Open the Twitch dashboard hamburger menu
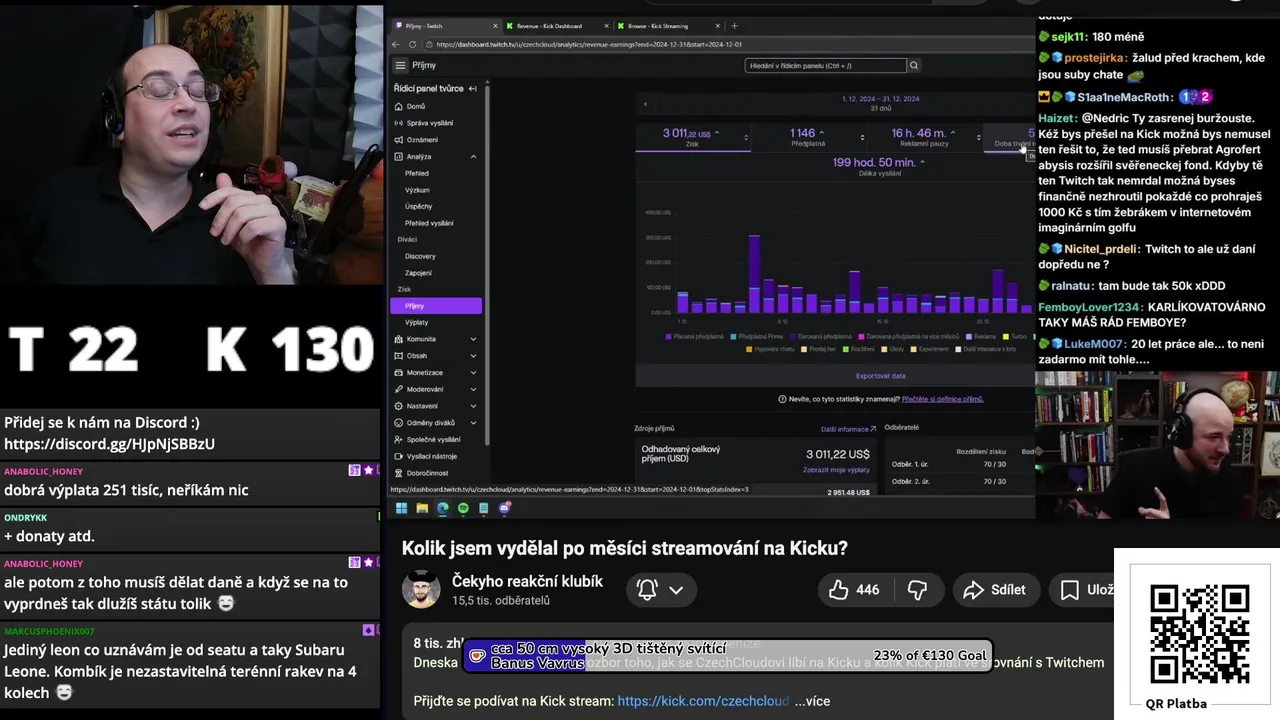1280x720 pixels. (400, 65)
